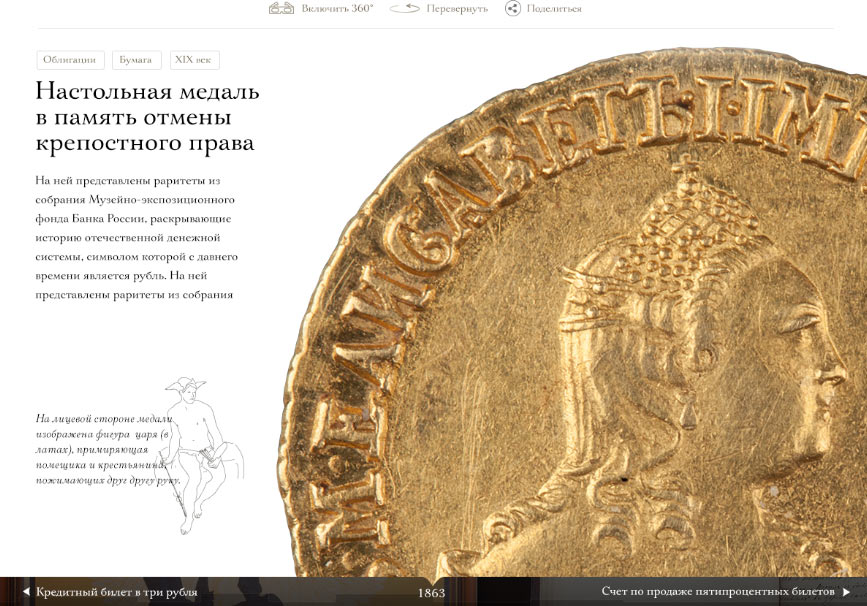The height and width of the screenshot is (606, 867).
Task: Filter by the 'XIX век' tag
Action: (194, 60)
